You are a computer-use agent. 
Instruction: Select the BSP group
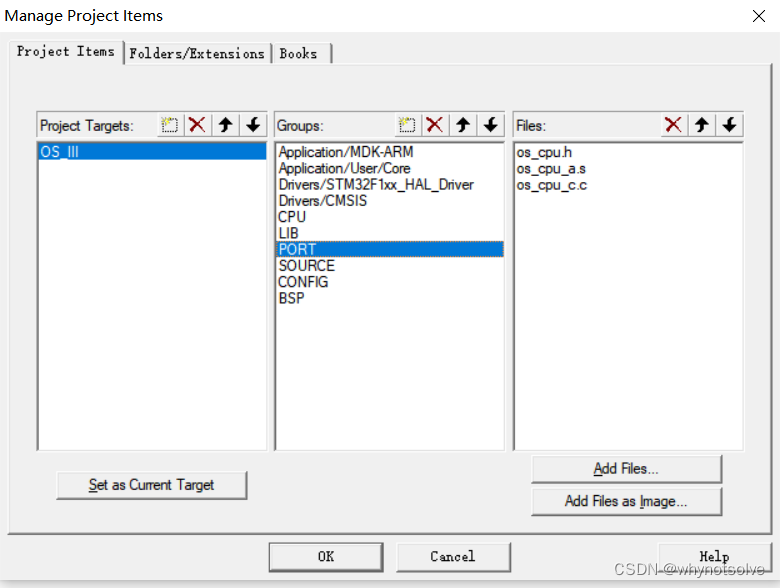coord(390,298)
